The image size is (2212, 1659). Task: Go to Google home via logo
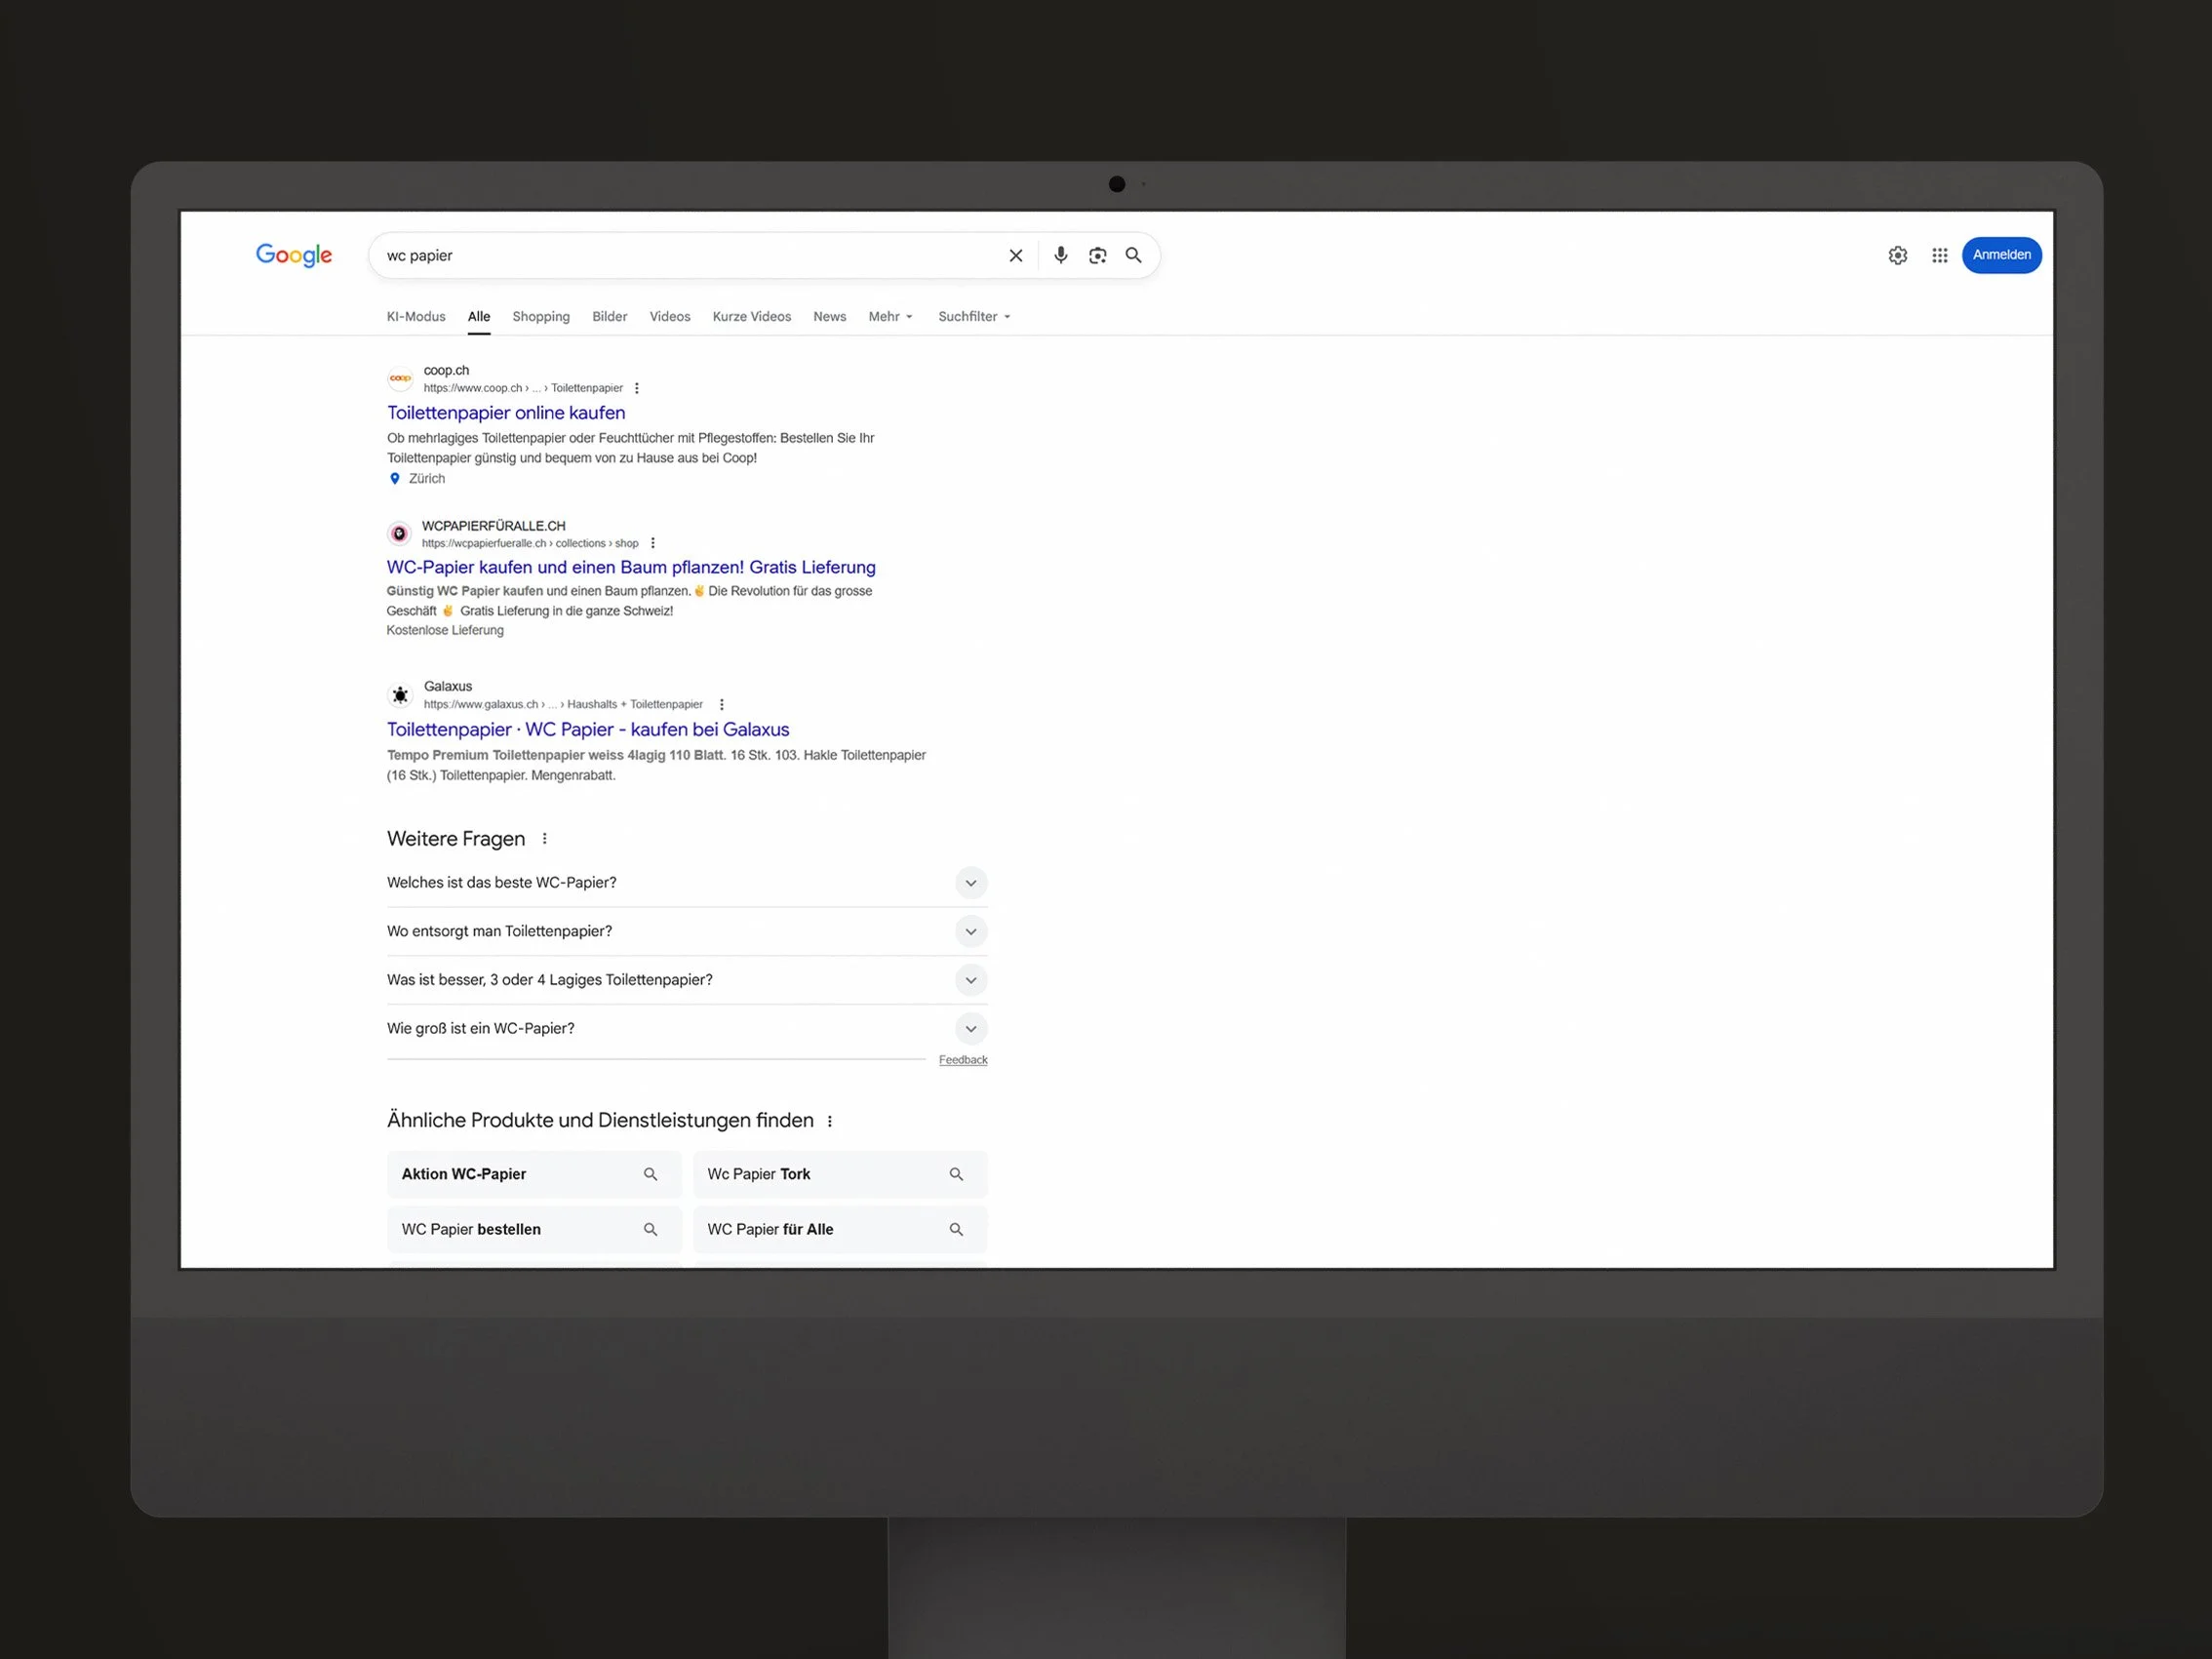pos(294,255)
